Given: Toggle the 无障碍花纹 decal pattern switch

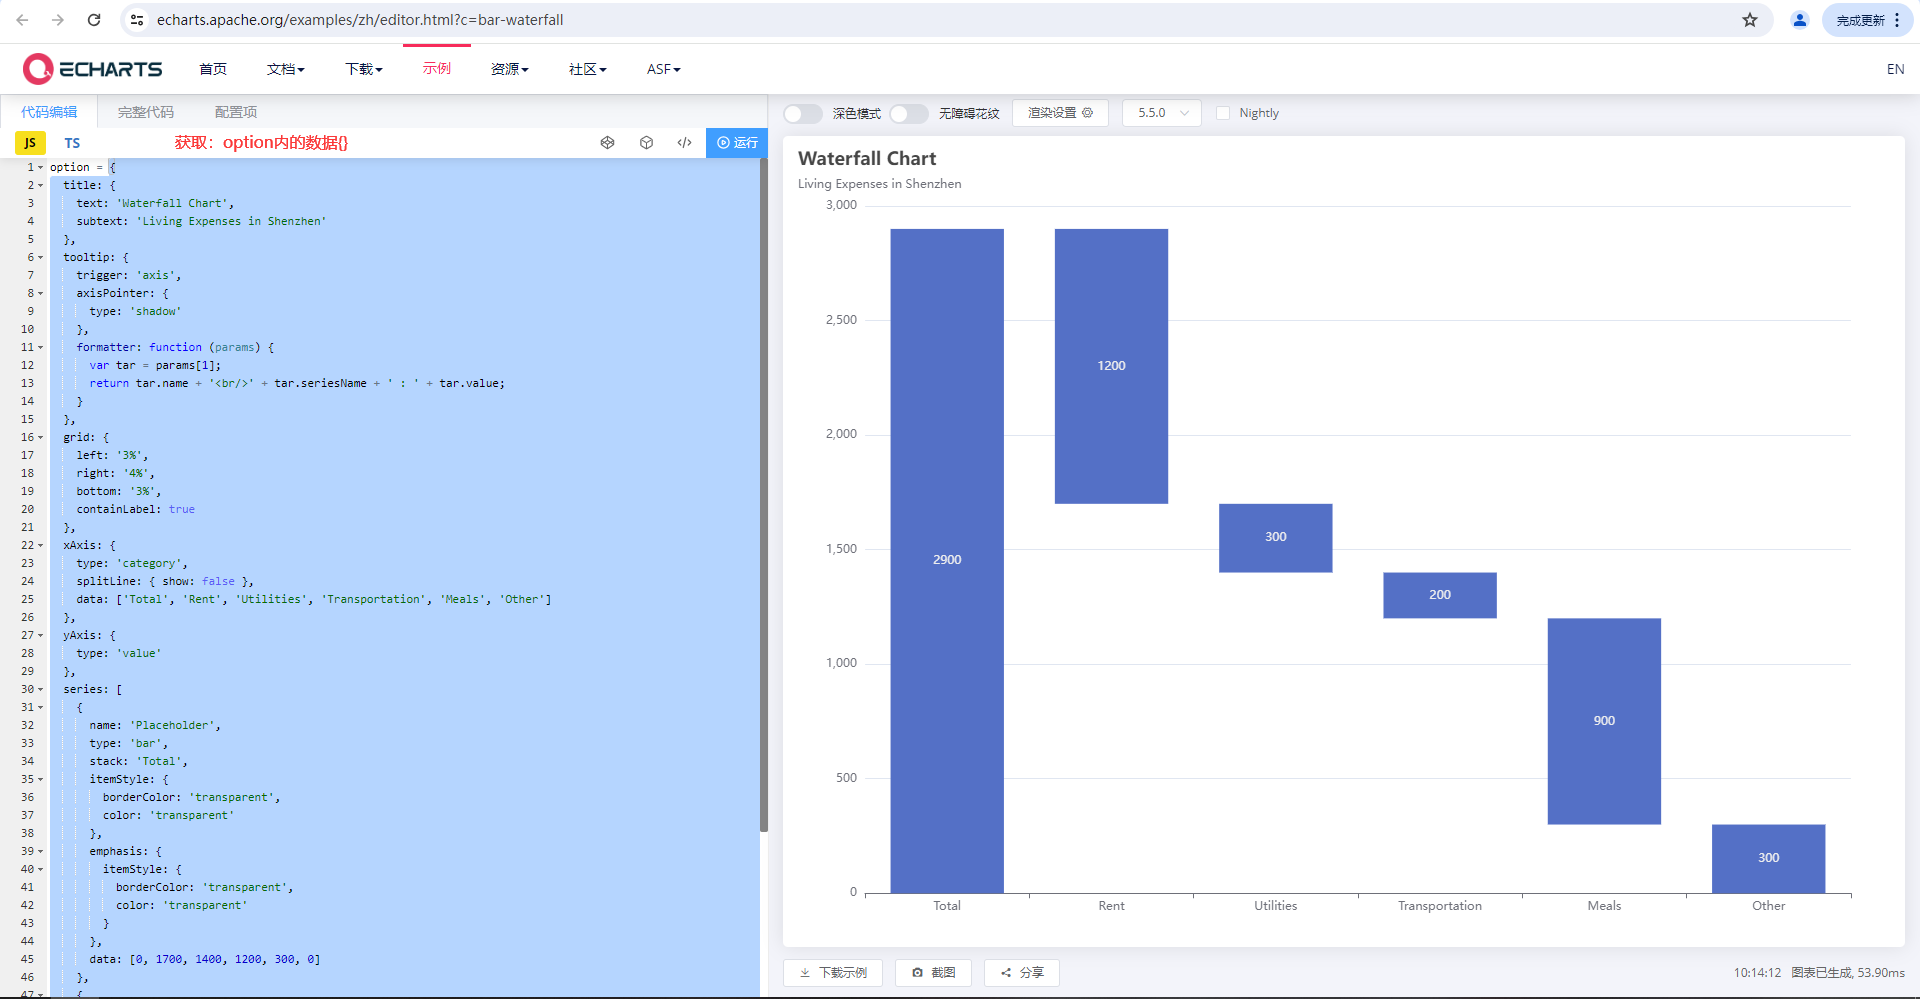Looking at the screenshot, I should coord(908,114).
